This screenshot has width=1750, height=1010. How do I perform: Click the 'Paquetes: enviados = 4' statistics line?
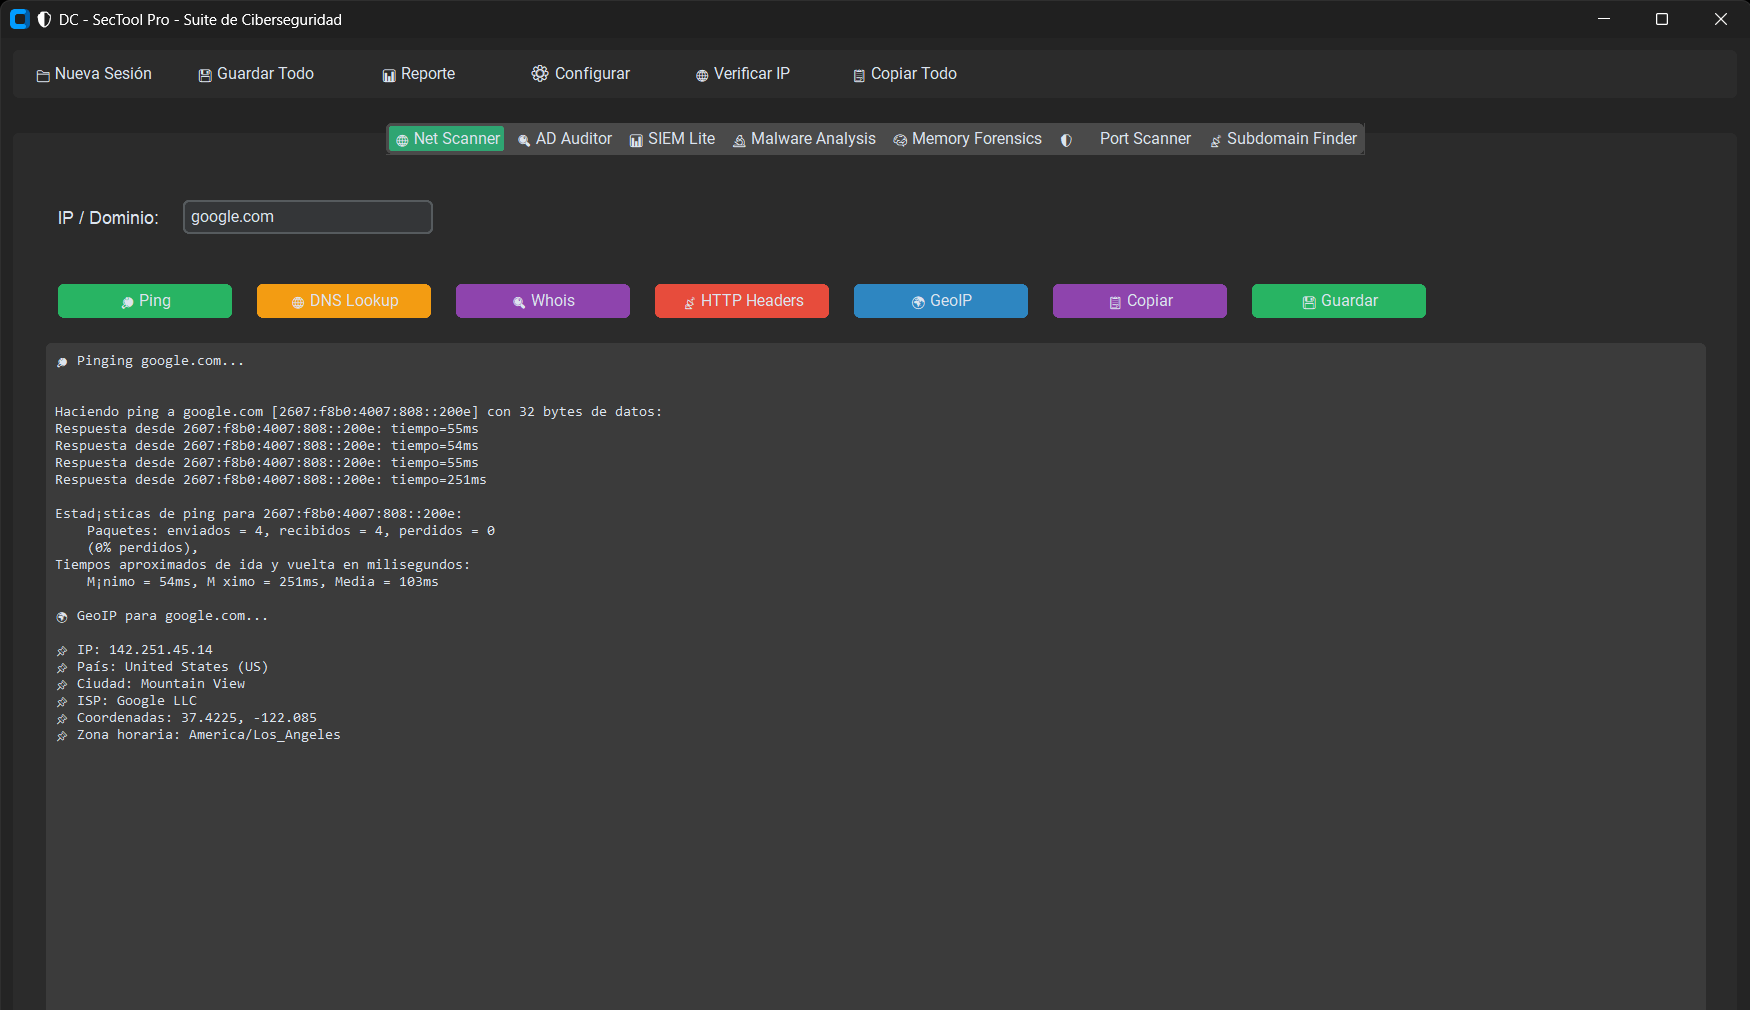(291, 531)
